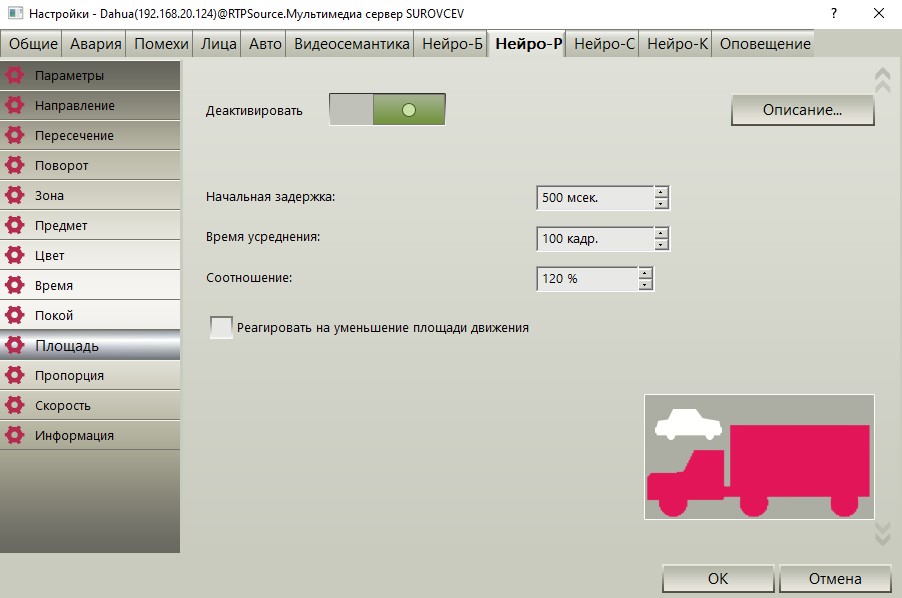Click the help question mark button
The height and width of the screenshot is (598, 902).
pyautogui.click(x=834, y=13)
